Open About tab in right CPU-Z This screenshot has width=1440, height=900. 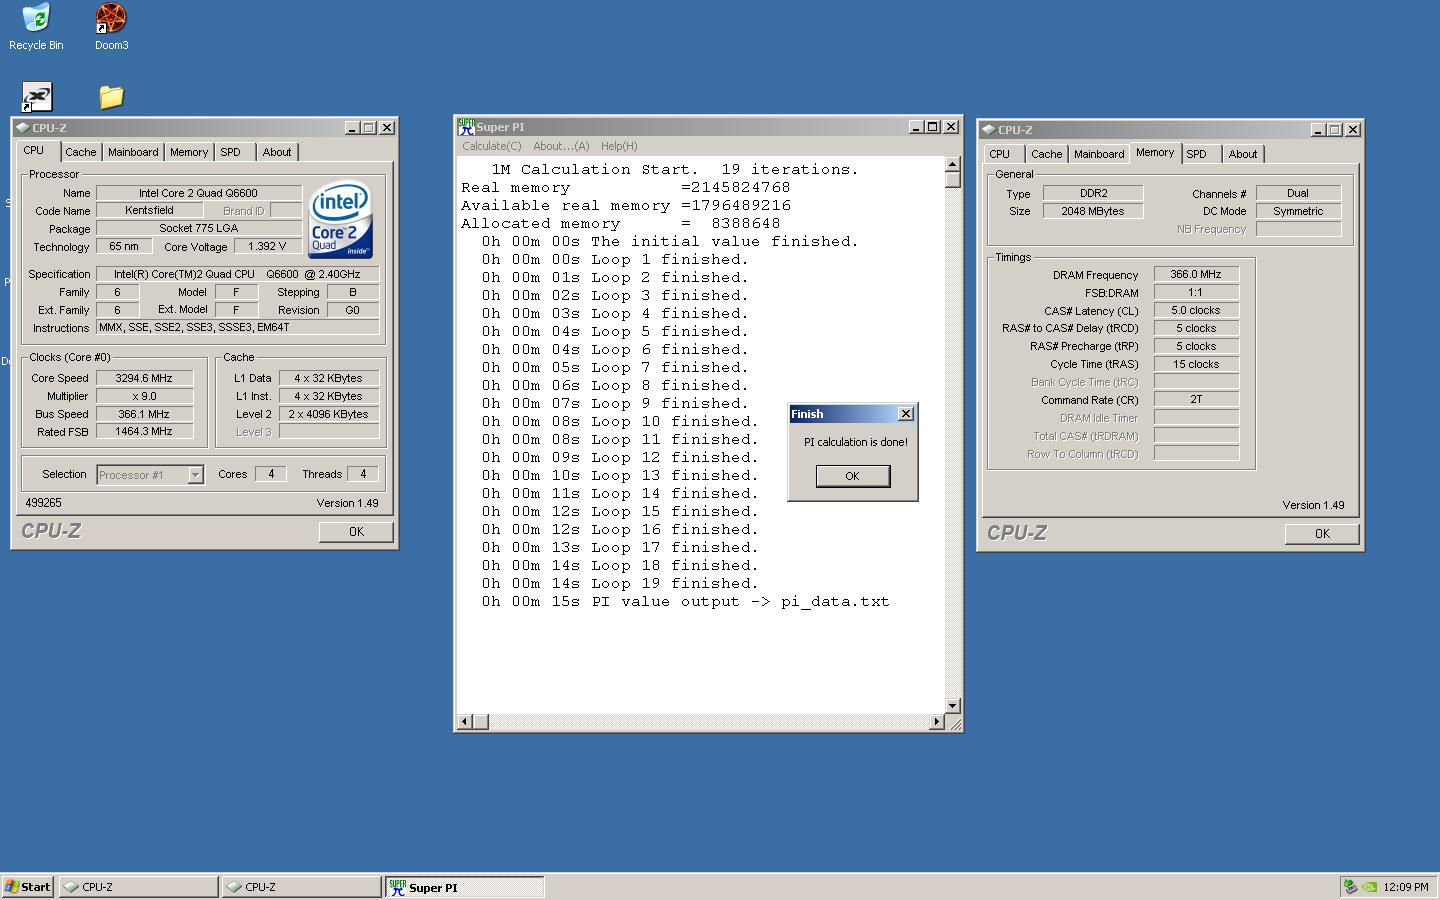click(1243, 154)
